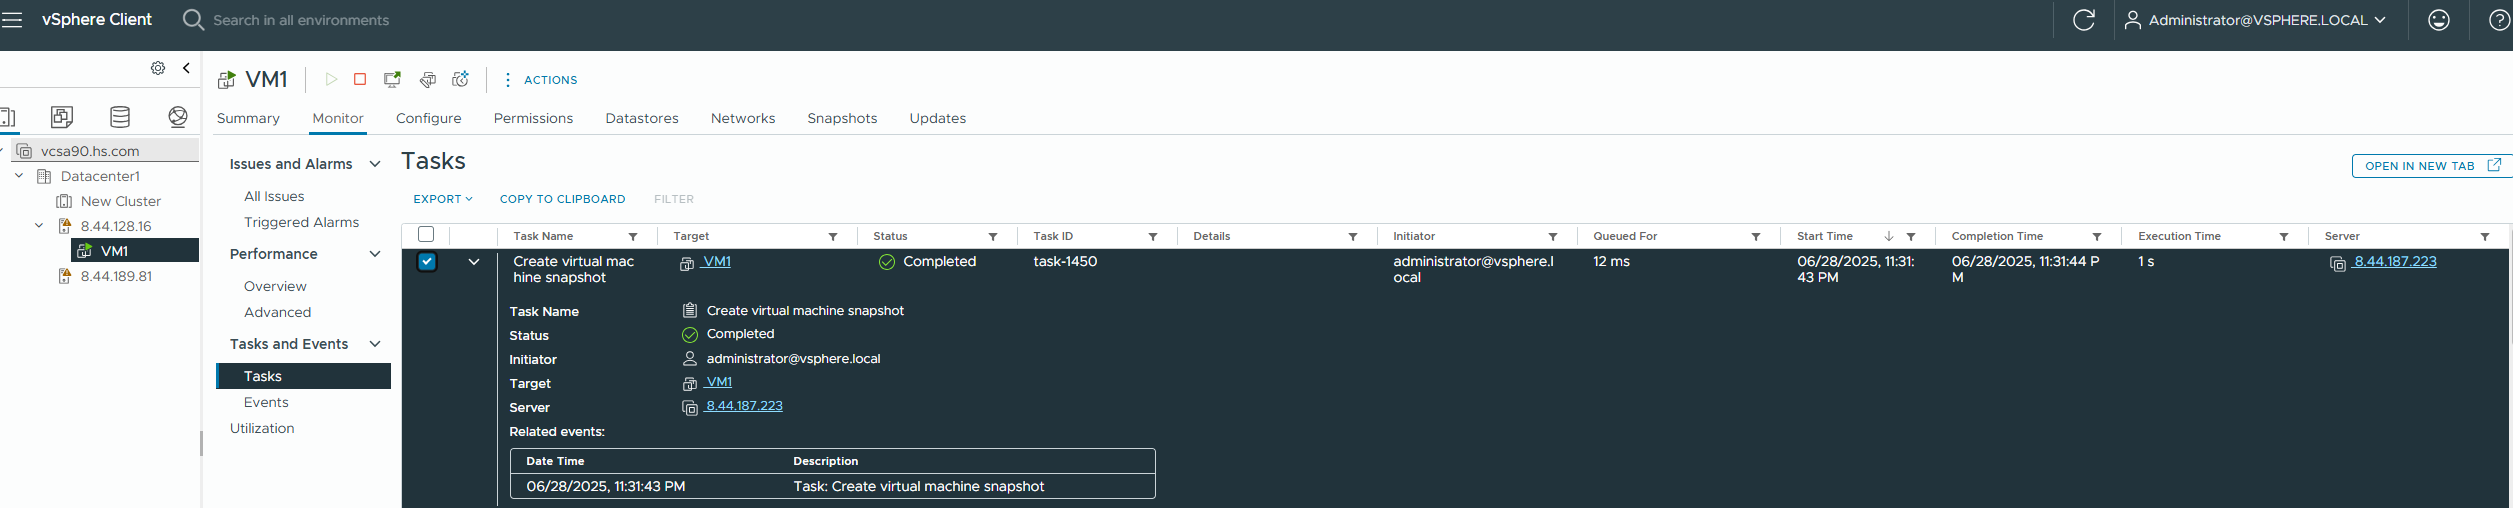Screen dimensions: 2513x508
Task: Select All Issues in Monitor menu
Action: (x=274, y=197)
